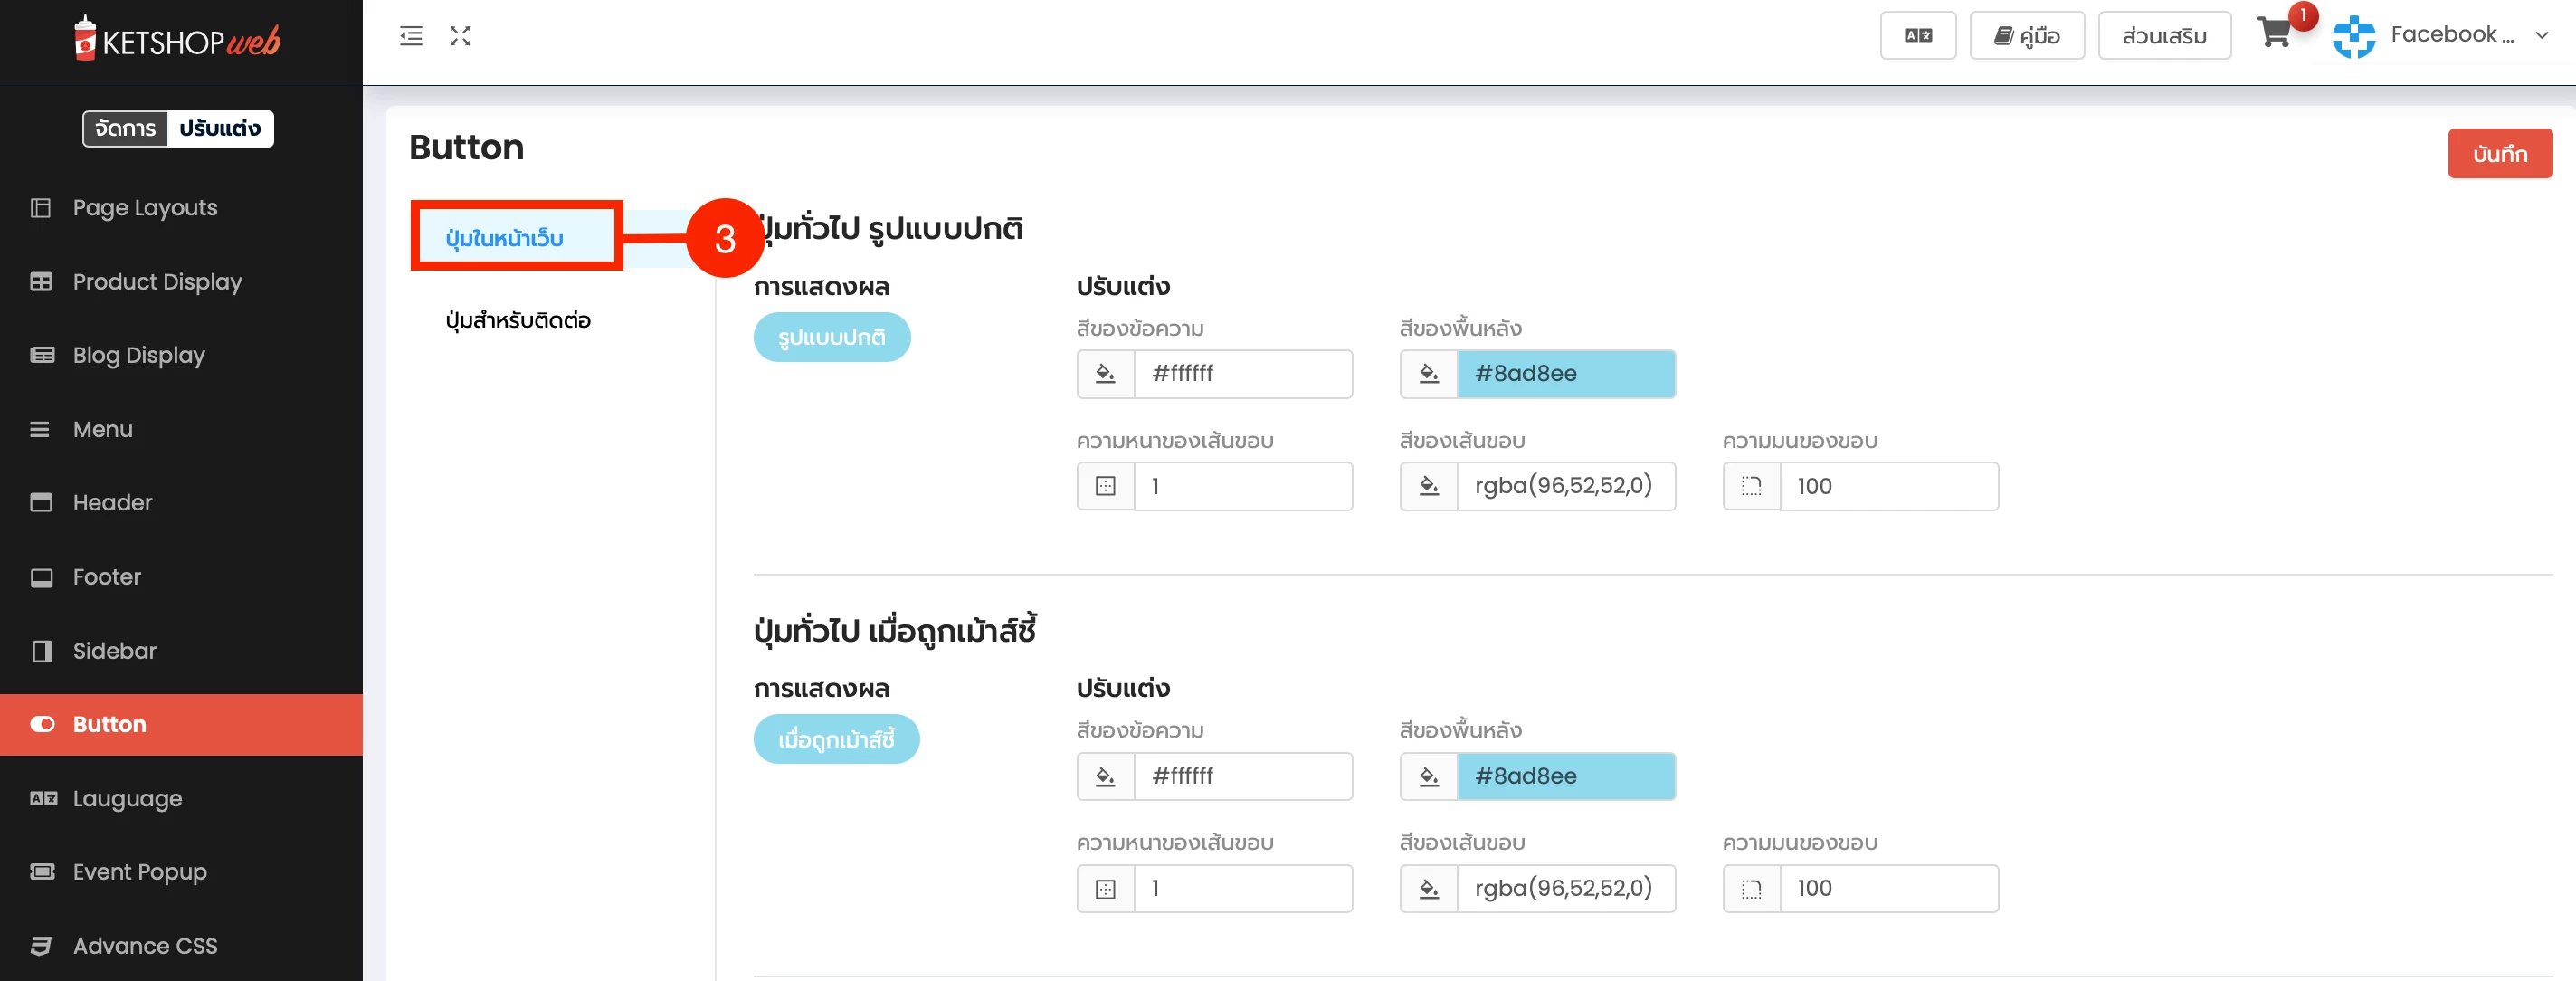The width and height of the screenshot is (2576, 981).
Task: Edit normal text color #ffffff field
Action: (1242, 374)
